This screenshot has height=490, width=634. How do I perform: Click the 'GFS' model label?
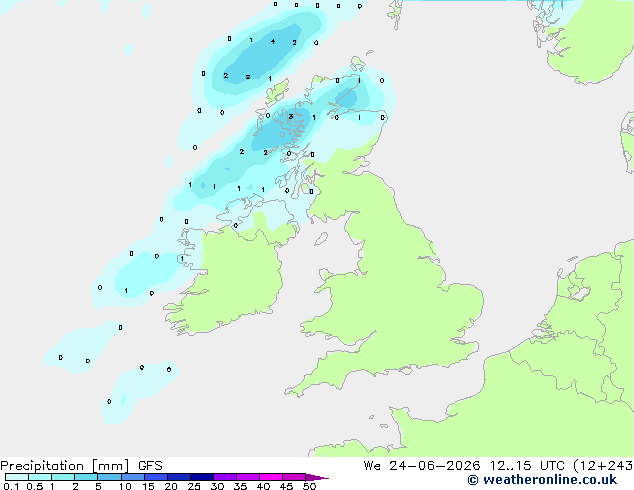pyautogui.click(x=150, y=466)
